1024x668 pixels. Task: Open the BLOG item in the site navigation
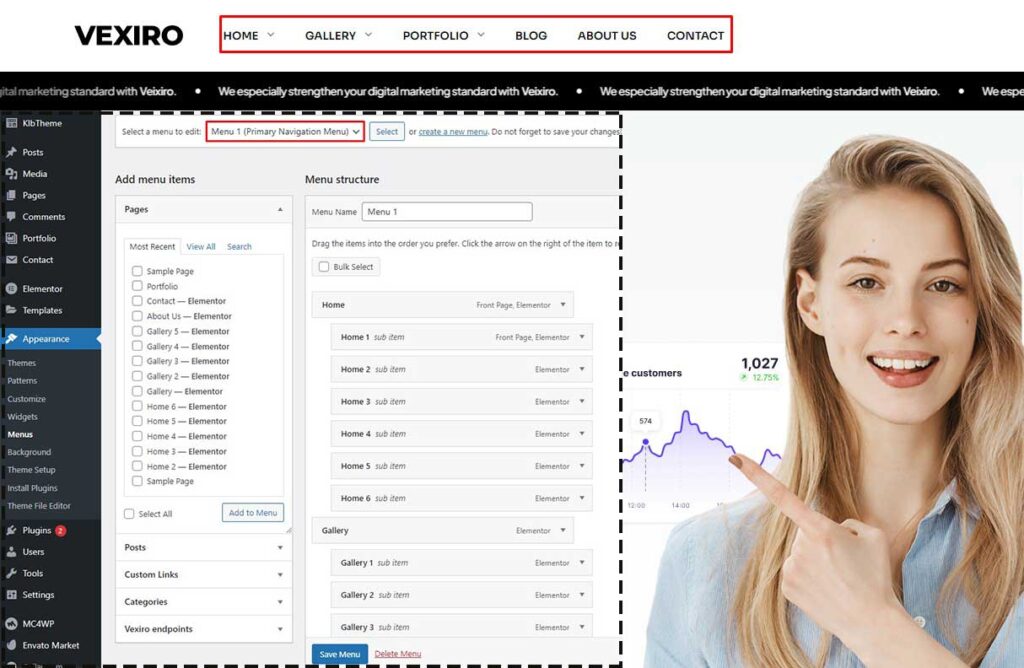tap(530, 35)
